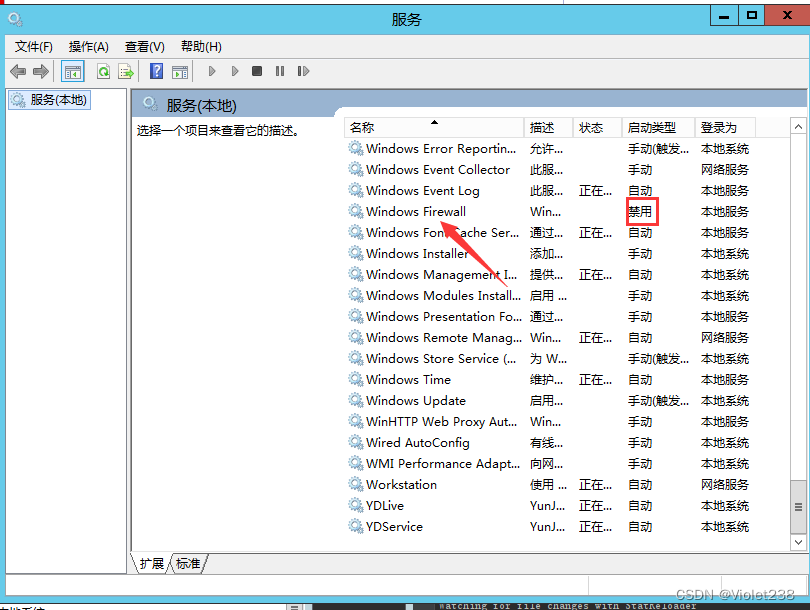Sort by the 登录为 column header
810x610 pixels.
(725, 128)
